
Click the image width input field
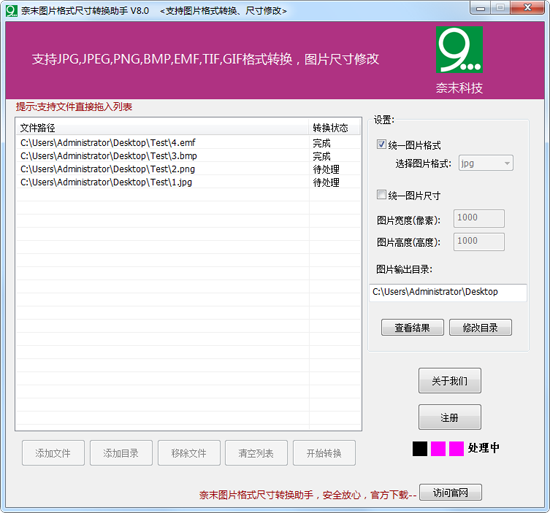point(479,218)
